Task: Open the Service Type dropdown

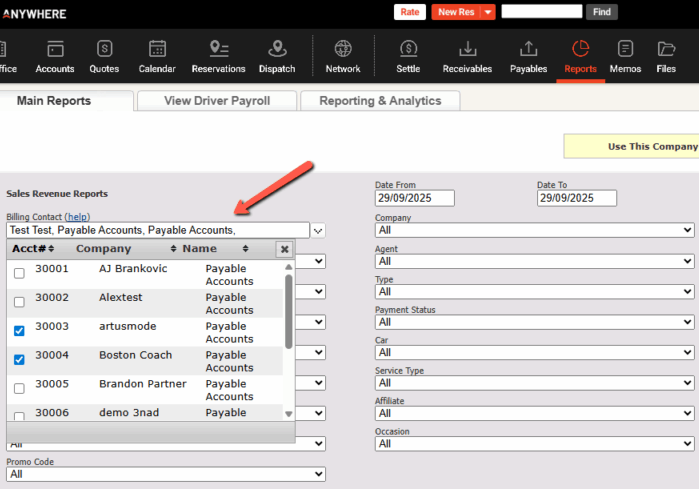Action: click(534, 382)
